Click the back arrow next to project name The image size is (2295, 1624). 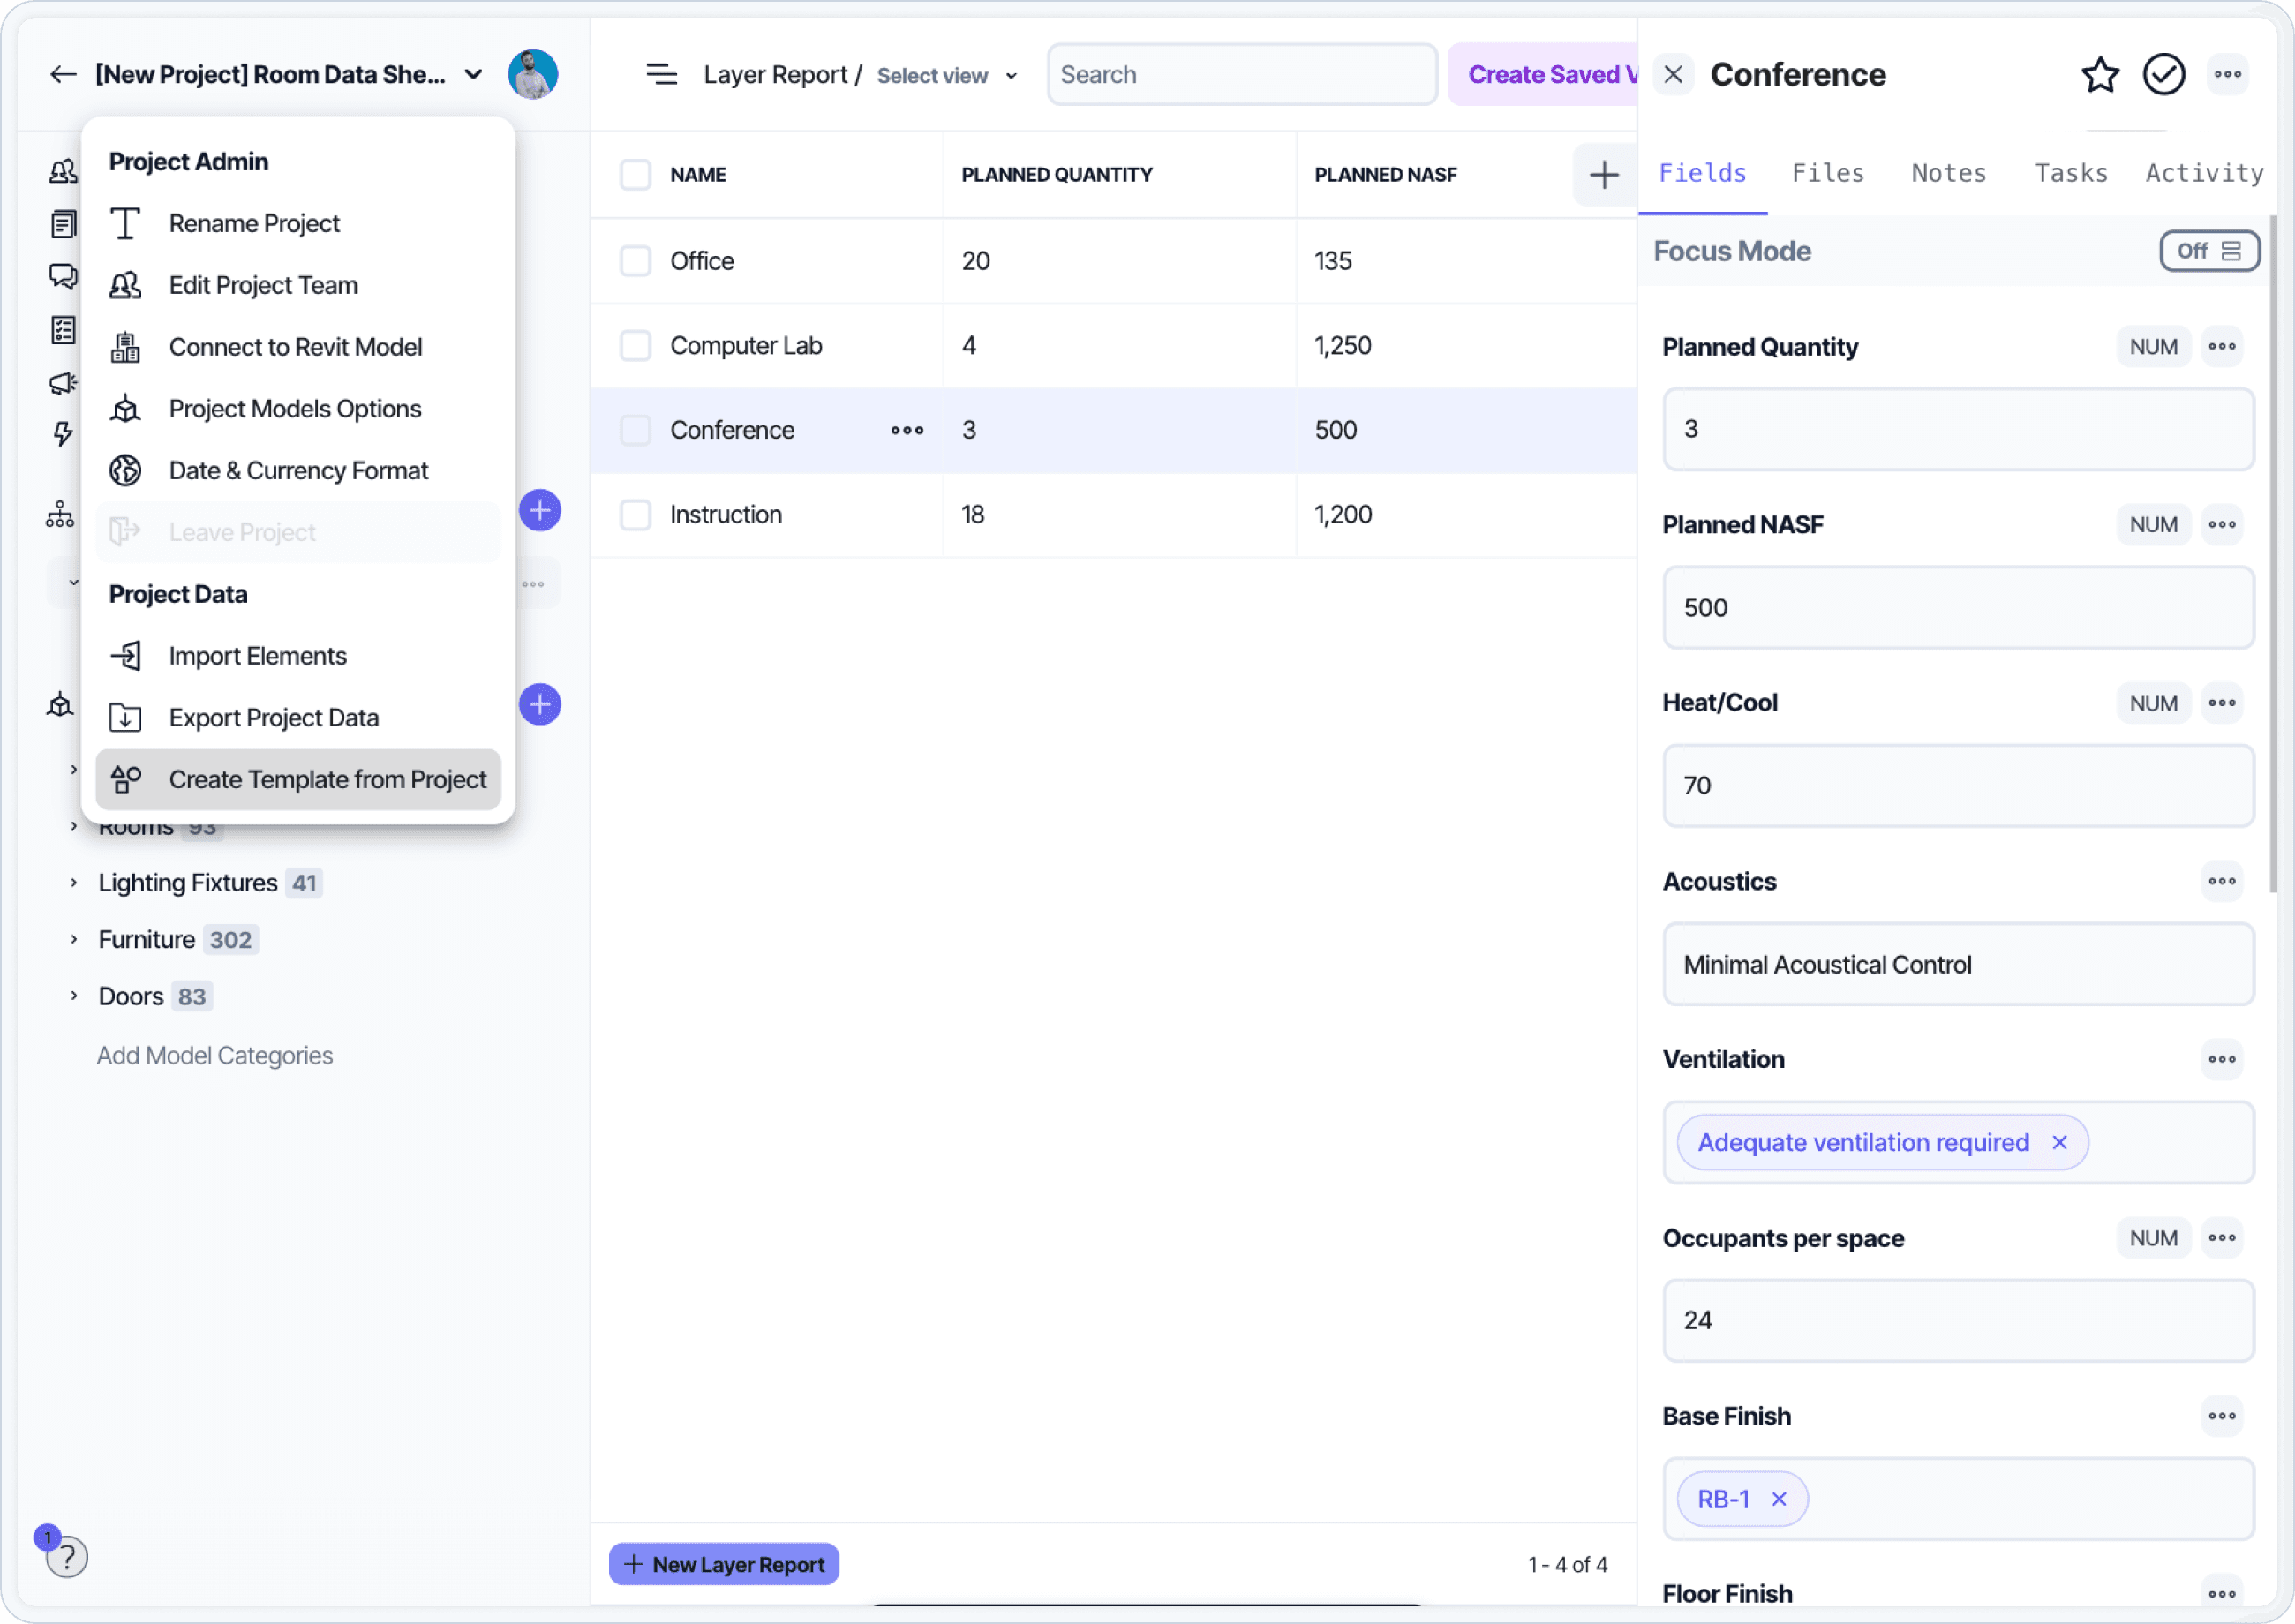point(63,75)
